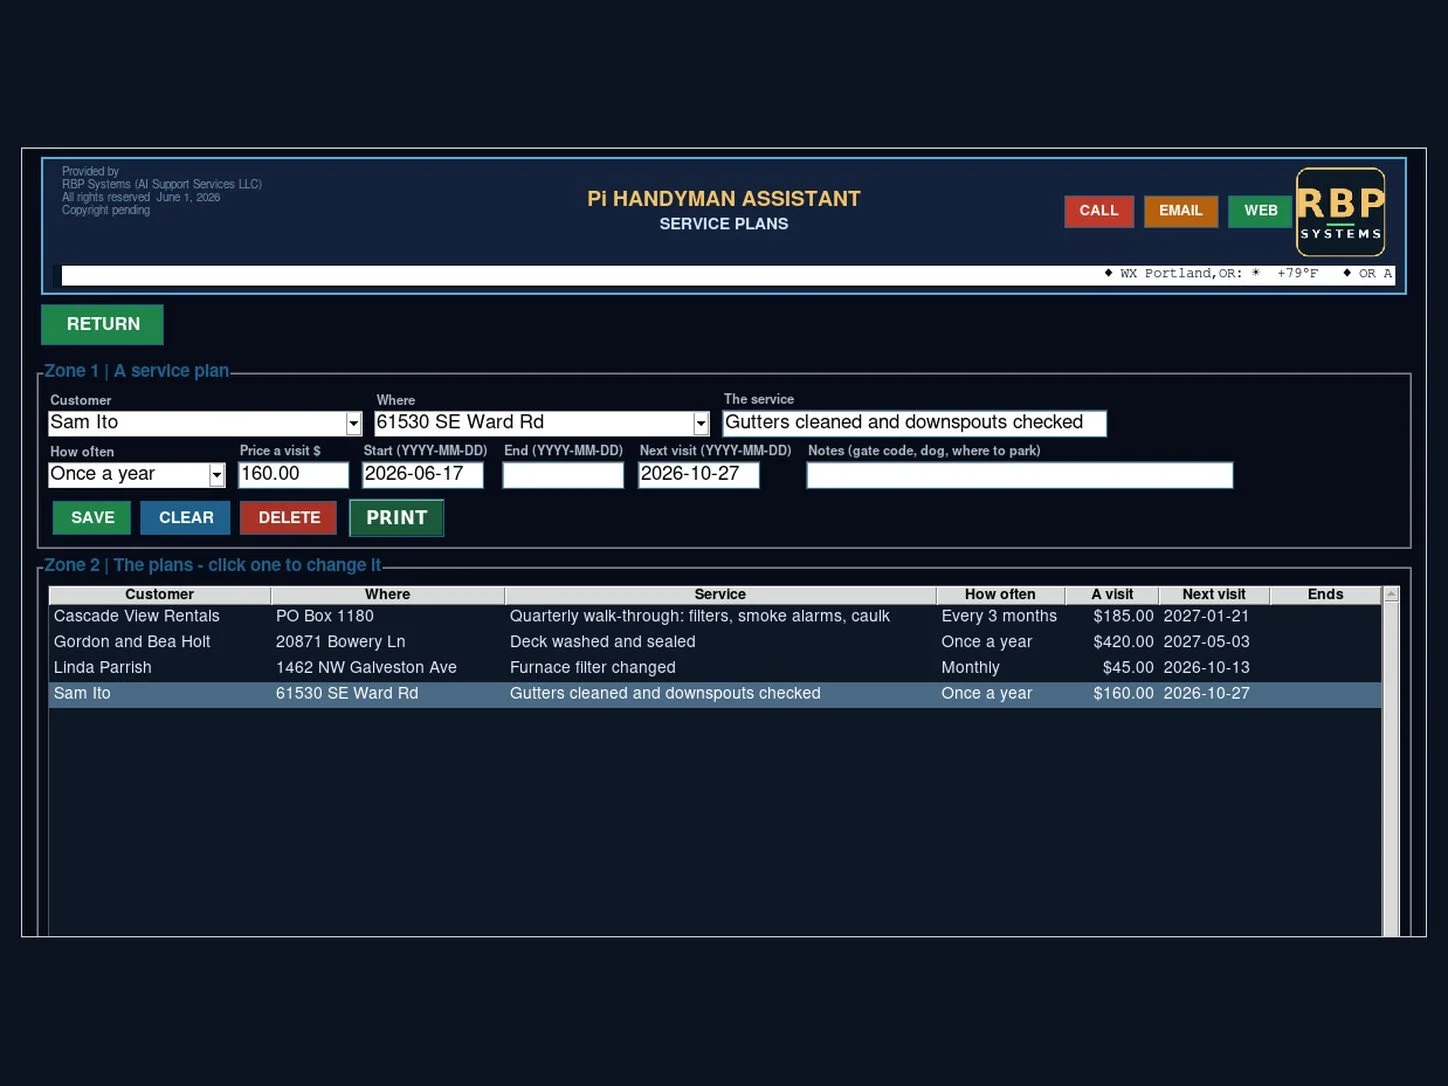The width and height of the screenshot is (1448, 1086).
Task: Print the service plan
Action: [x=397, y=518]
